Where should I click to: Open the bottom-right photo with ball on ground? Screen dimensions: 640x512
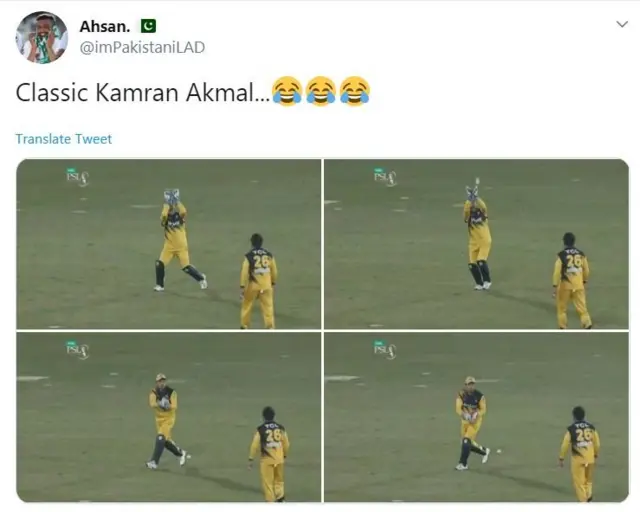[476, 417]
